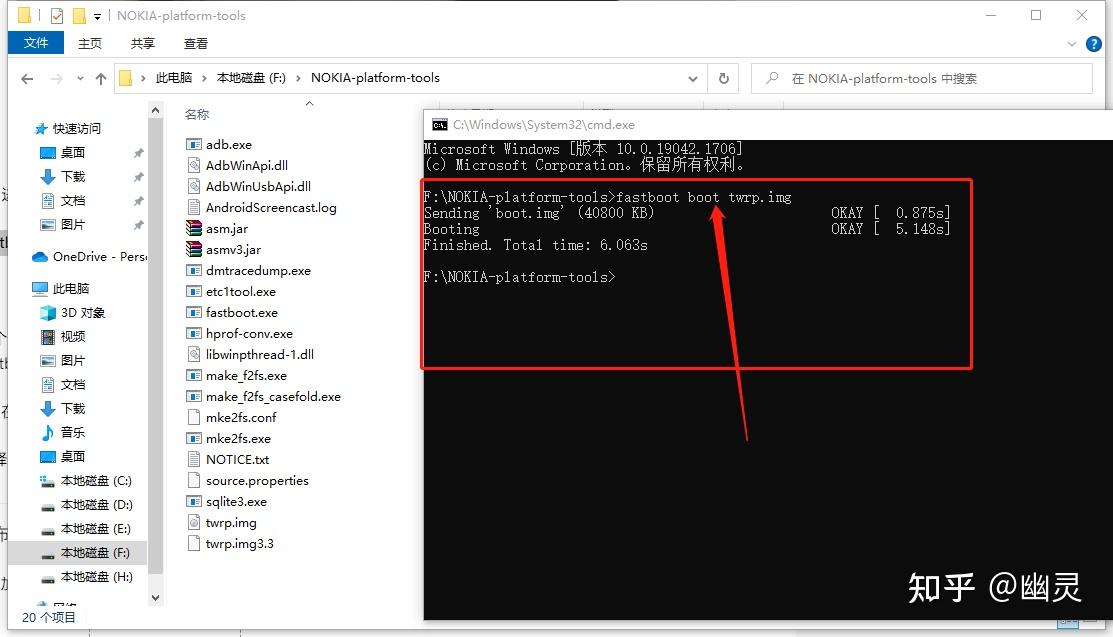Click the Back navigation arrow

pyautogui.click(x=27, y=79)
